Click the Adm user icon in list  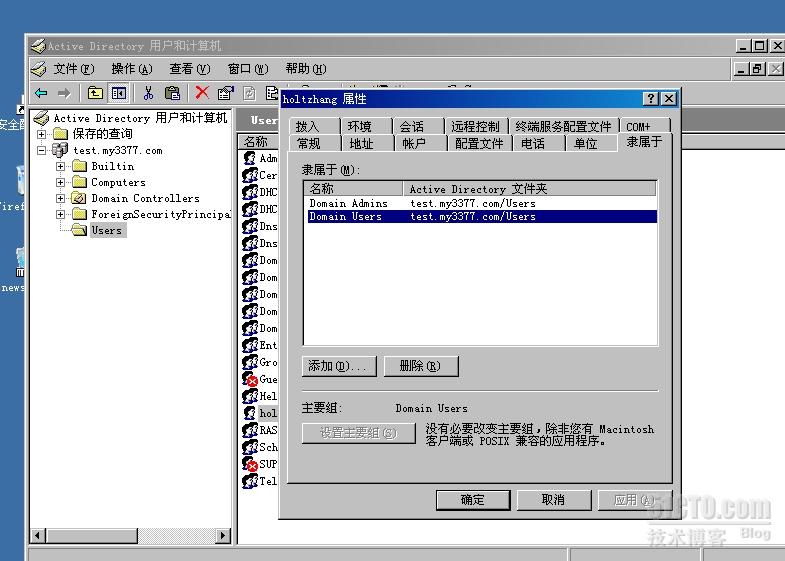[249, 159]
